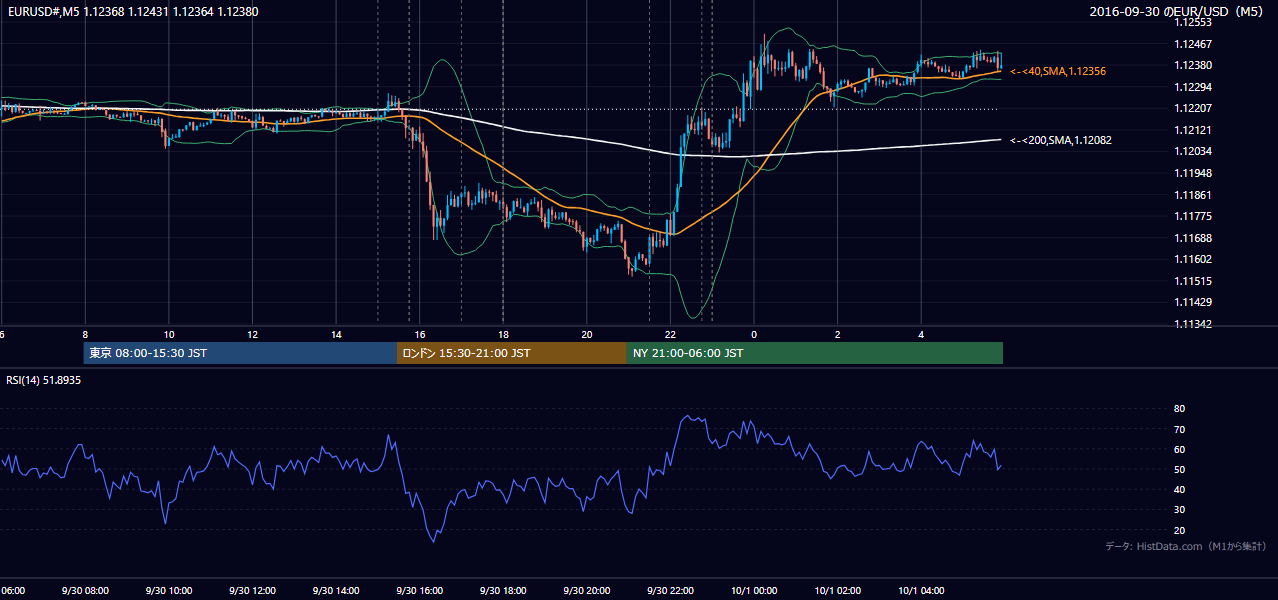Click the bottom time label 9/30 10:00

pos(169,591)
